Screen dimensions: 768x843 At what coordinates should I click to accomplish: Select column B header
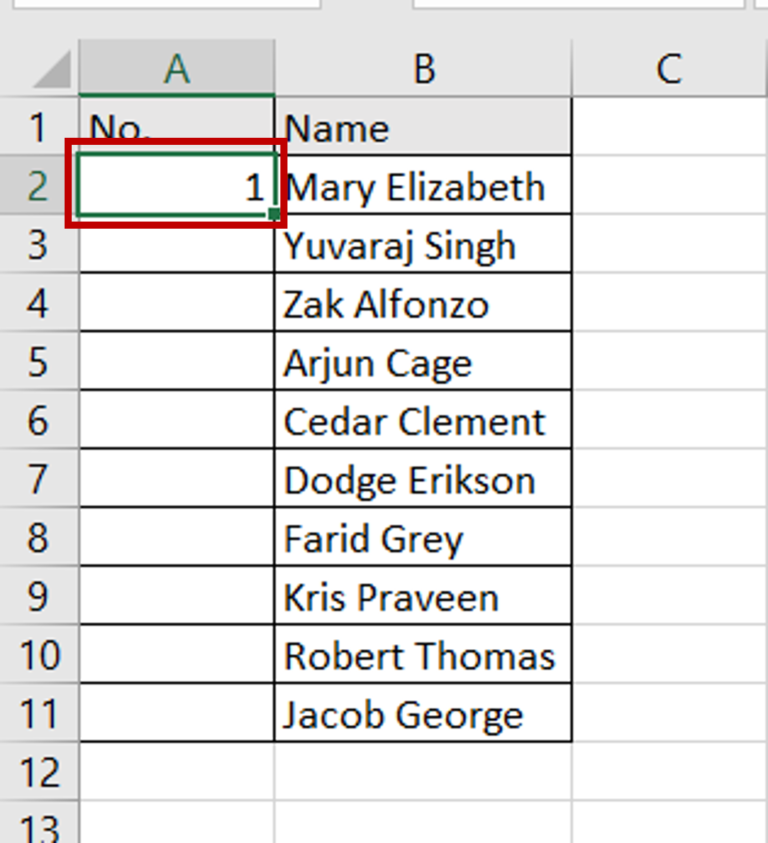coord(424,70)
